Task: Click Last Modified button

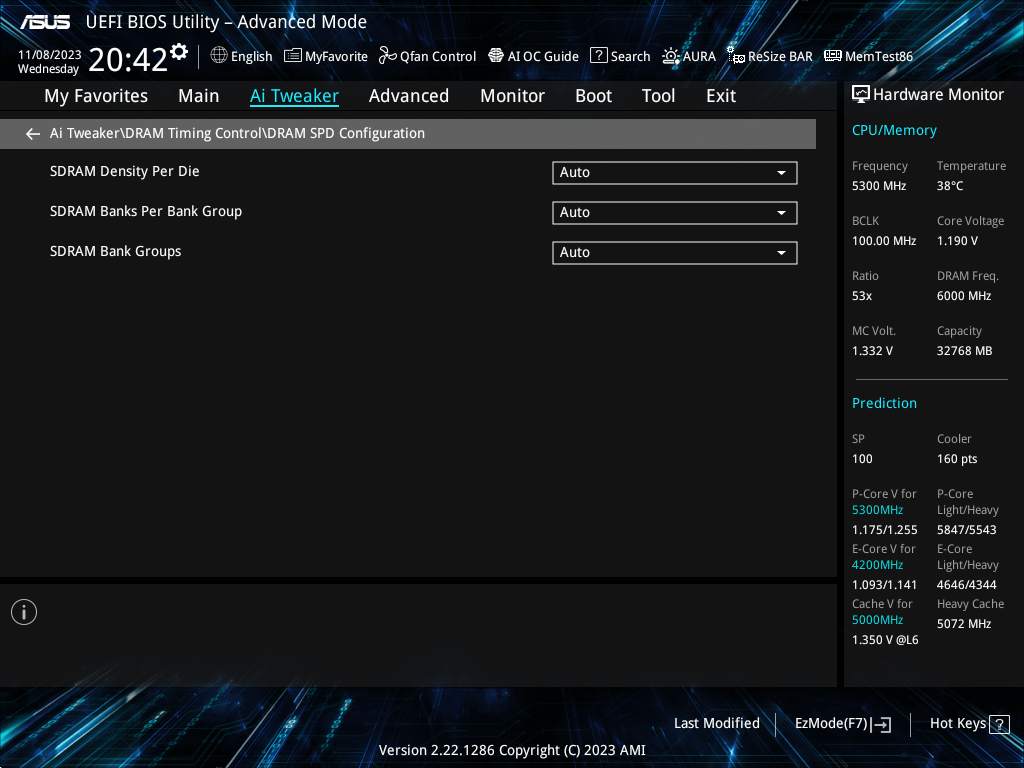Action: pos(716,724)
